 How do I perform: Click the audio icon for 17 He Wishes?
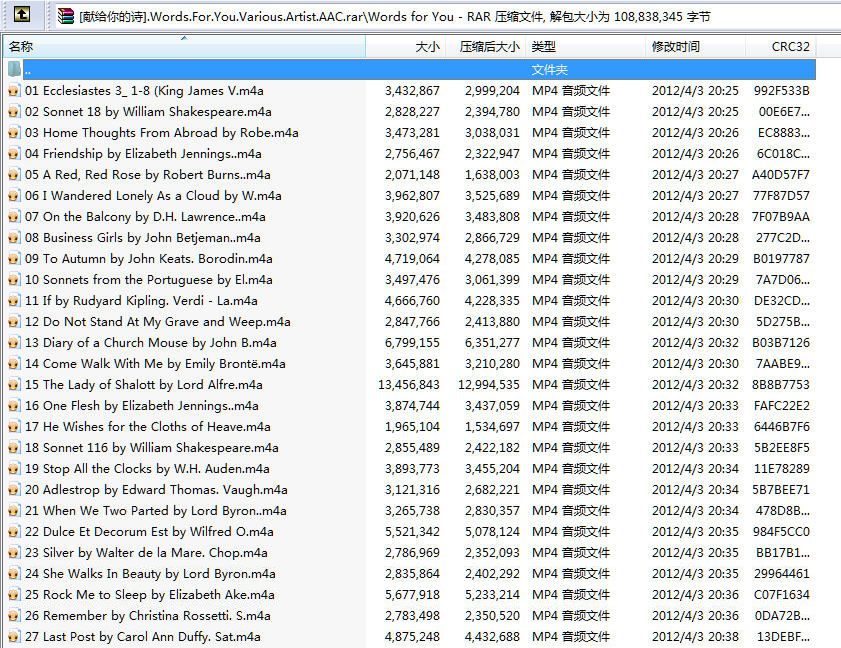click(x=14, y=426)
